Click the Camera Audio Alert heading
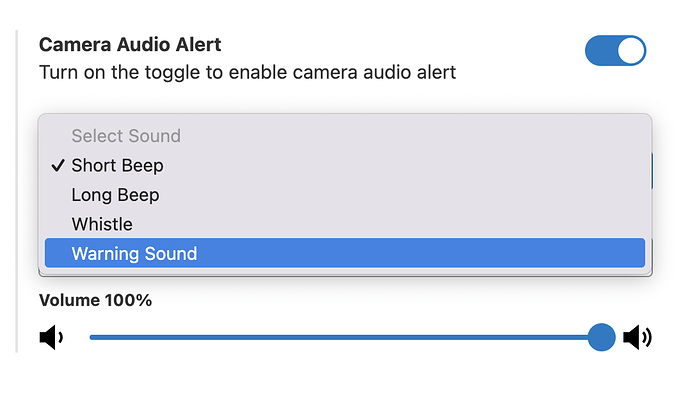This screenshot has height=393, width=690. (130, 44)
